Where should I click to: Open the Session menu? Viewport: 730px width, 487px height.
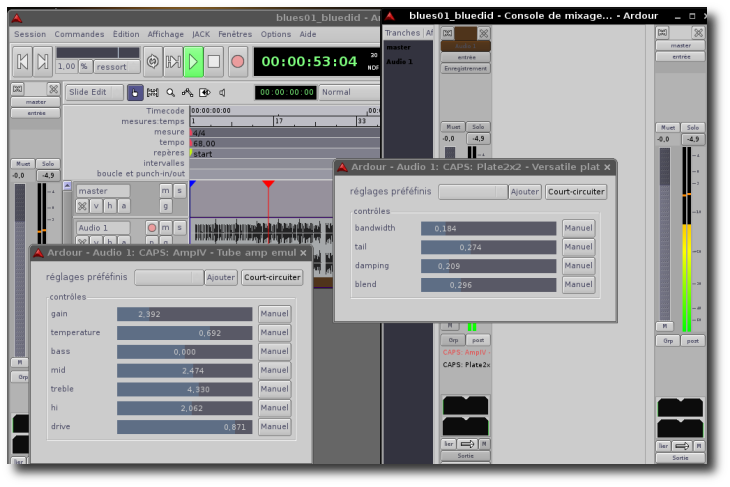tap(30, 34)
